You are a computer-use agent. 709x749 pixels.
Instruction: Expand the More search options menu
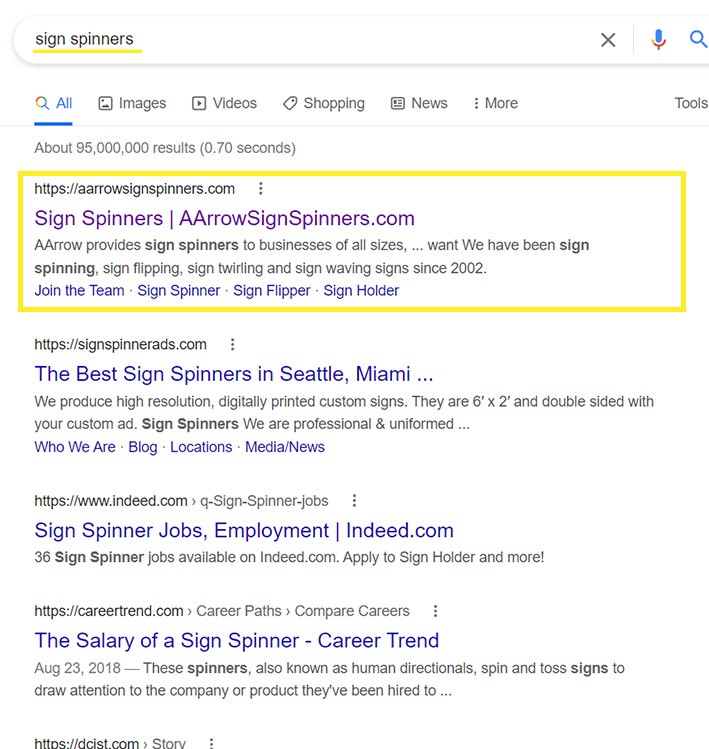point(492,103)
